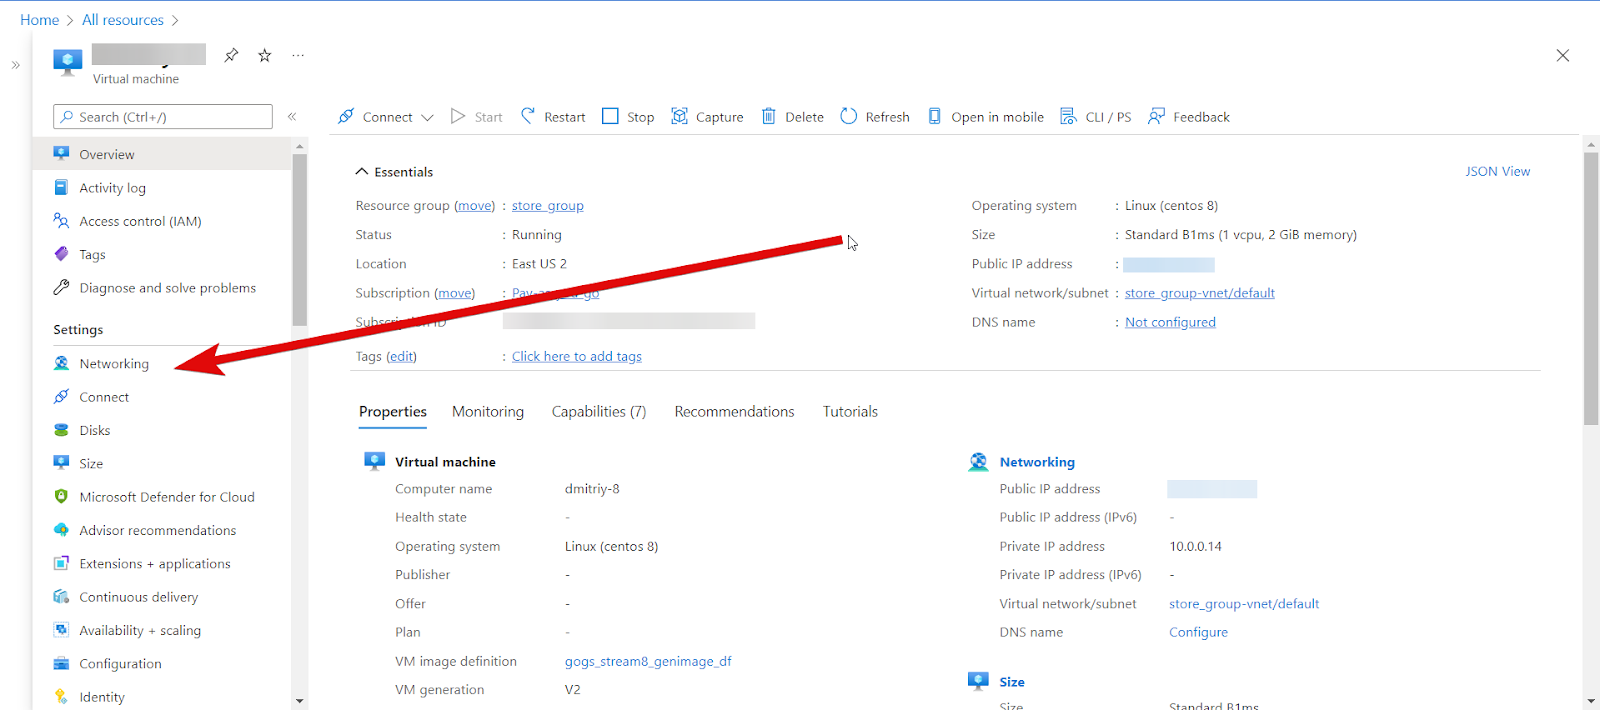Open gogs_stream8_genimage_df image definition
Image resolution: width=1600 pixels, height=710 pixels.
coord(648,661)
